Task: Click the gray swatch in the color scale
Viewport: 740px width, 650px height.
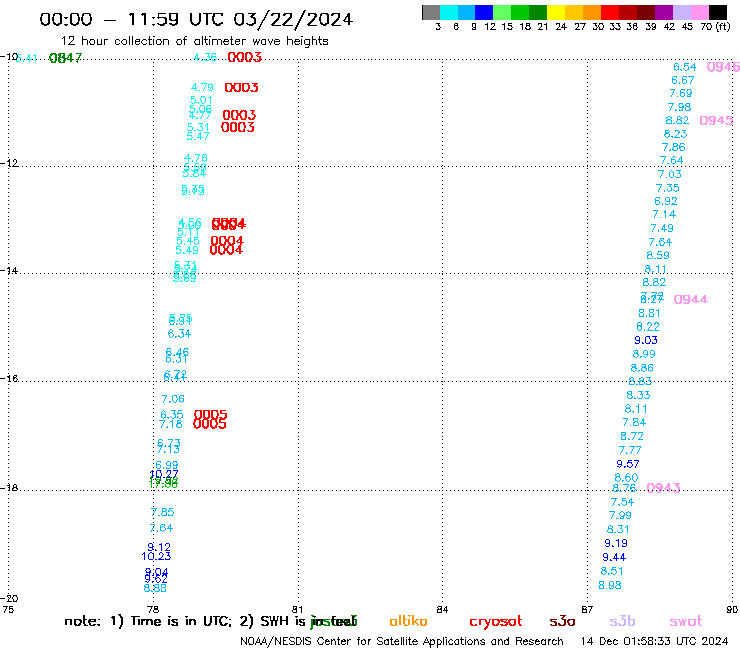Action: [431, 12]
